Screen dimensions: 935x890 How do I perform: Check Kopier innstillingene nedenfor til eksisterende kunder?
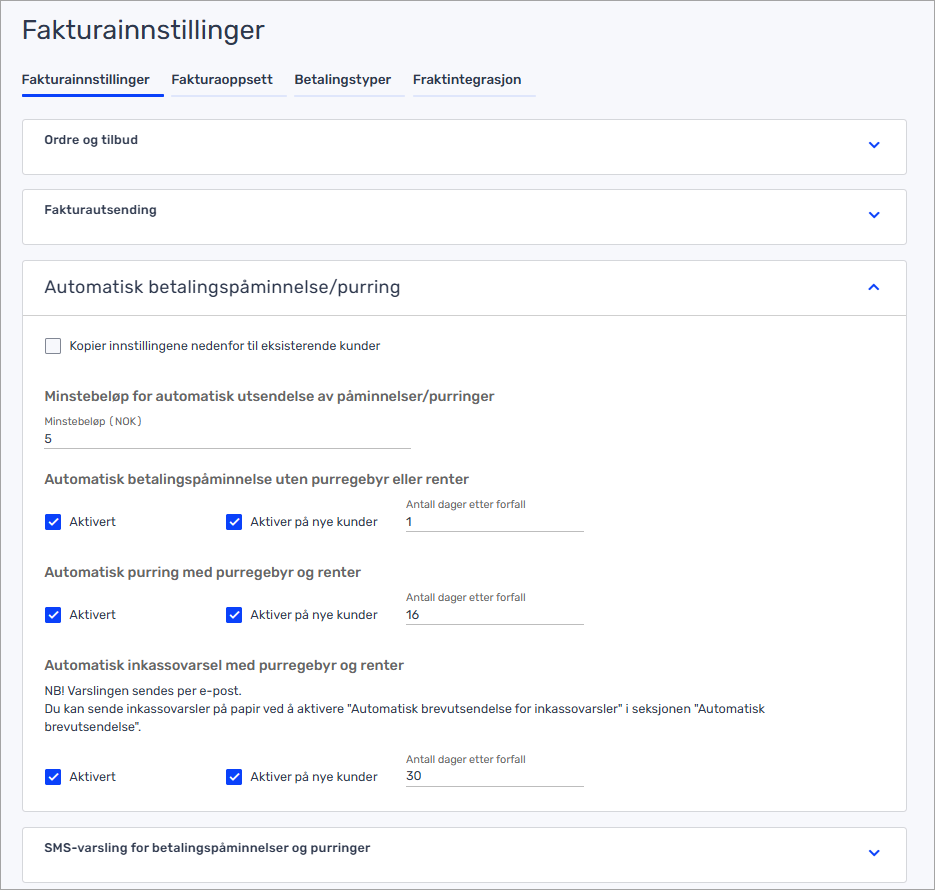(54, 346)
